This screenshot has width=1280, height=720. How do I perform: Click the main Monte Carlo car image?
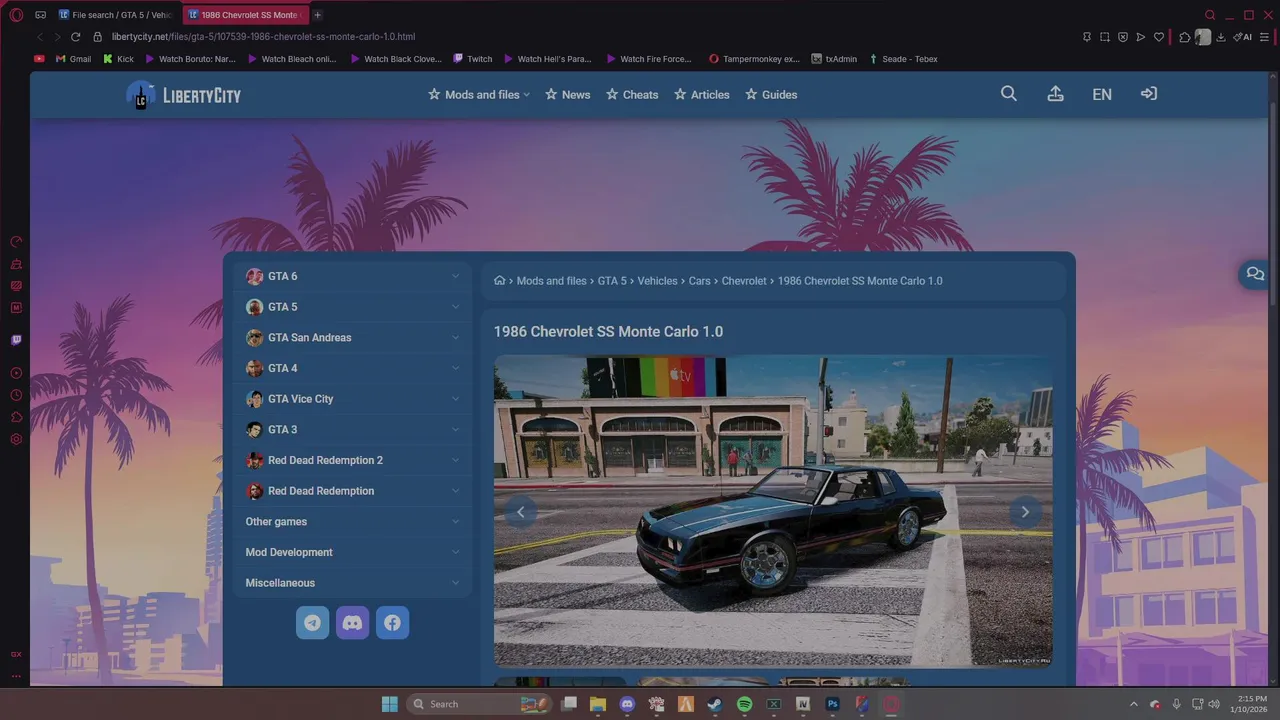(x=773, y=511)
